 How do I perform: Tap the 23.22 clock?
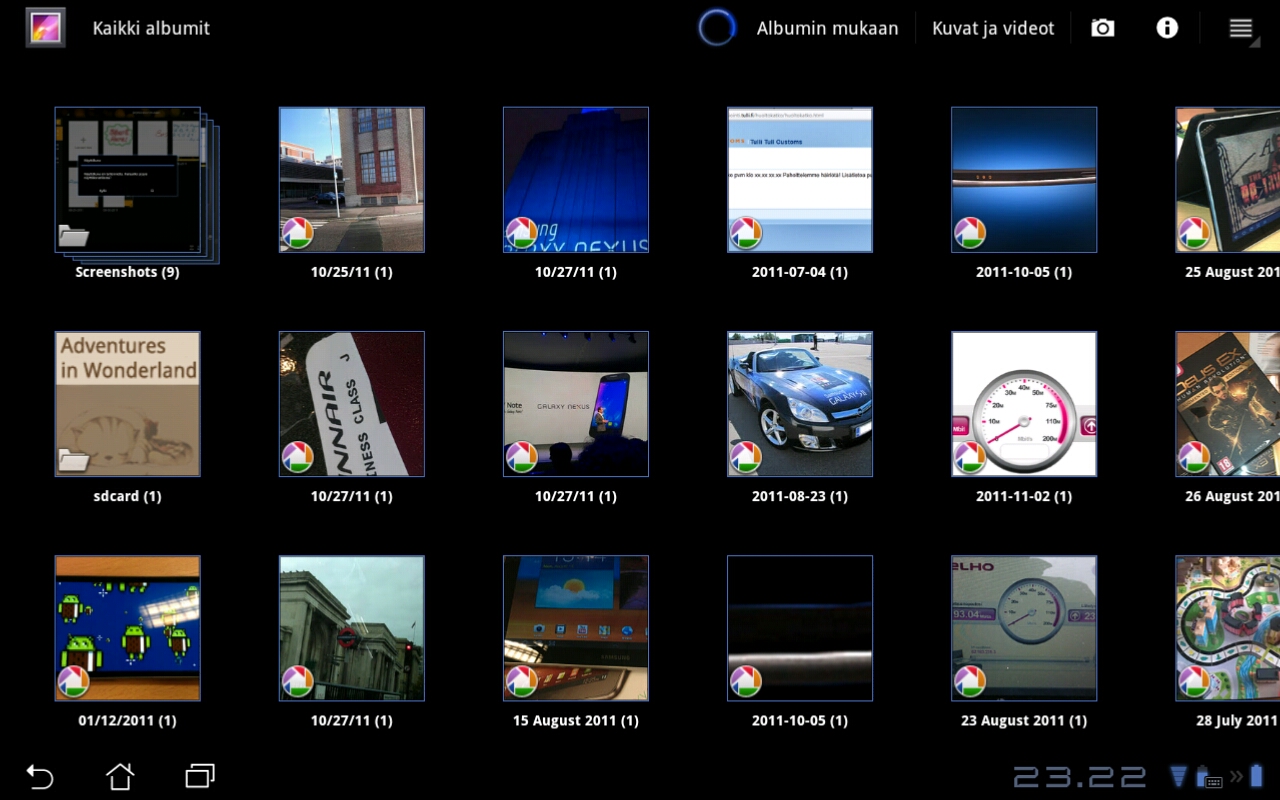[x=1080, y=777]
